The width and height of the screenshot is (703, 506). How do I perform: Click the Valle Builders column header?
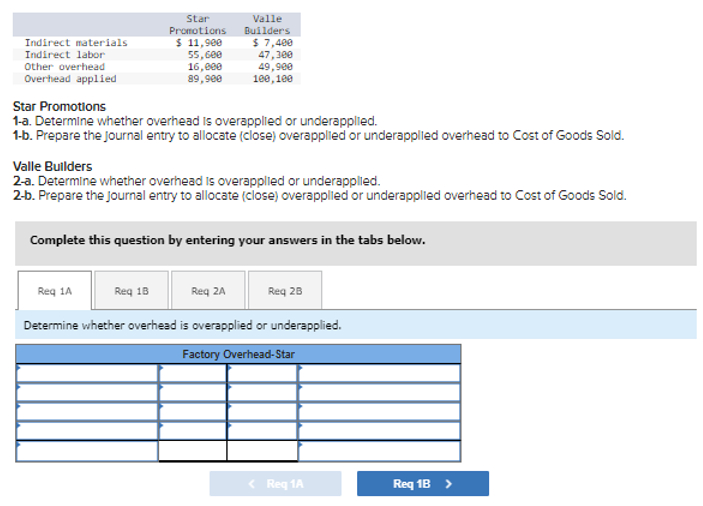(267, 25)
